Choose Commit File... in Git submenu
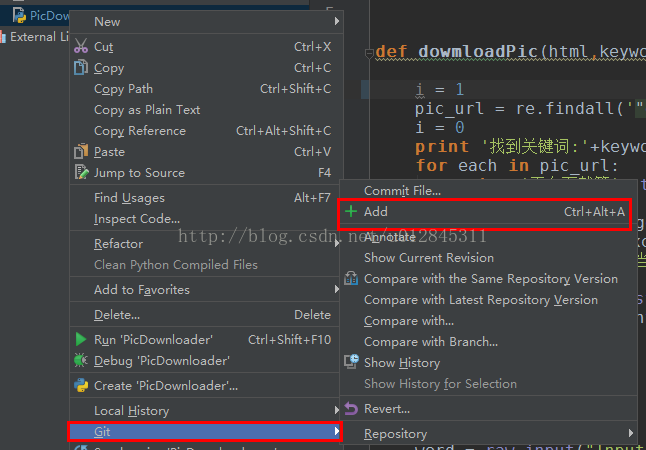The image size is (646, 450). tap(489, 191)
